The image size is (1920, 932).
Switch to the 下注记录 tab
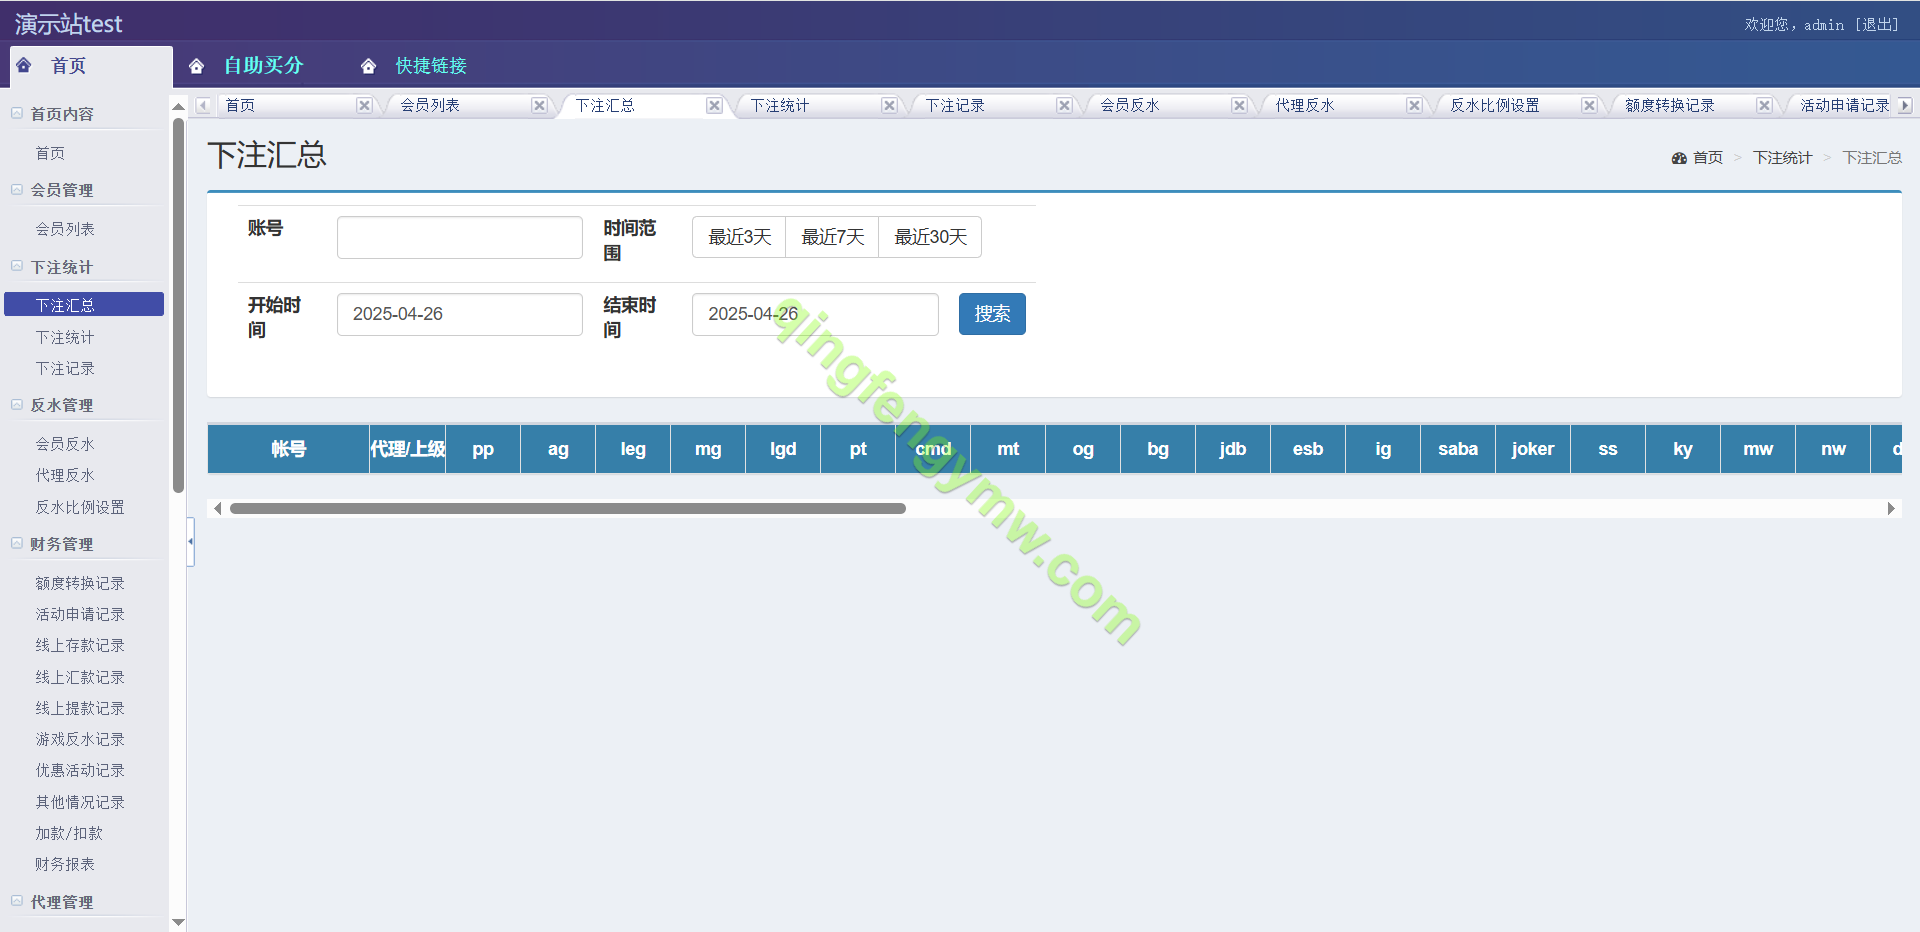[x=955, y=105]
